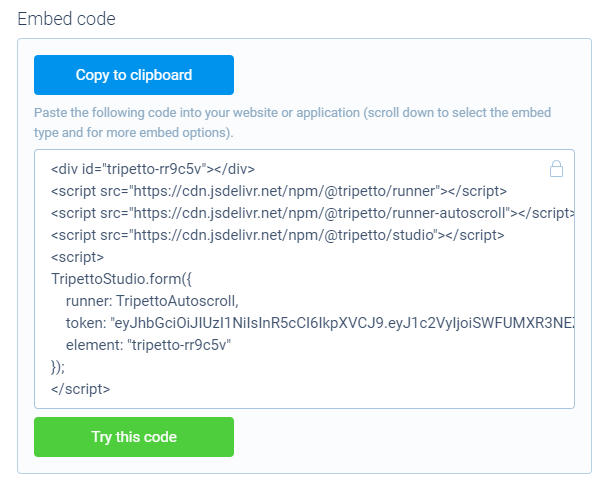Click the TripettoStudio.form({ line

click(x=121, y=279)
